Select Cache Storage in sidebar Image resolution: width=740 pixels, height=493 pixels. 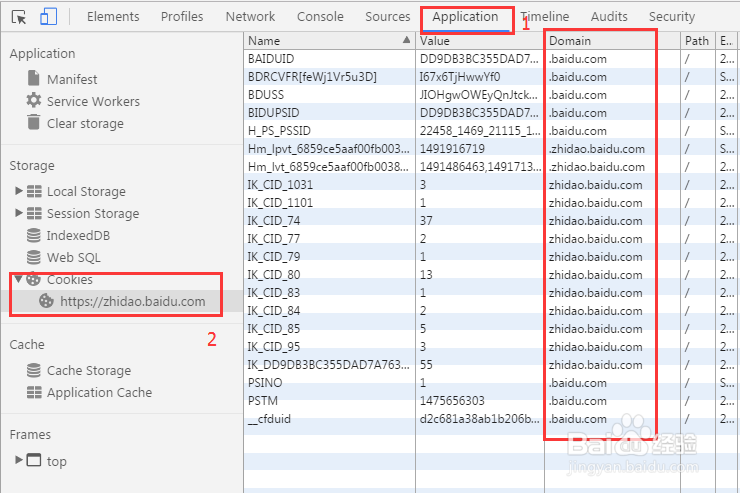pyautogui.click(x=89, y=371)
